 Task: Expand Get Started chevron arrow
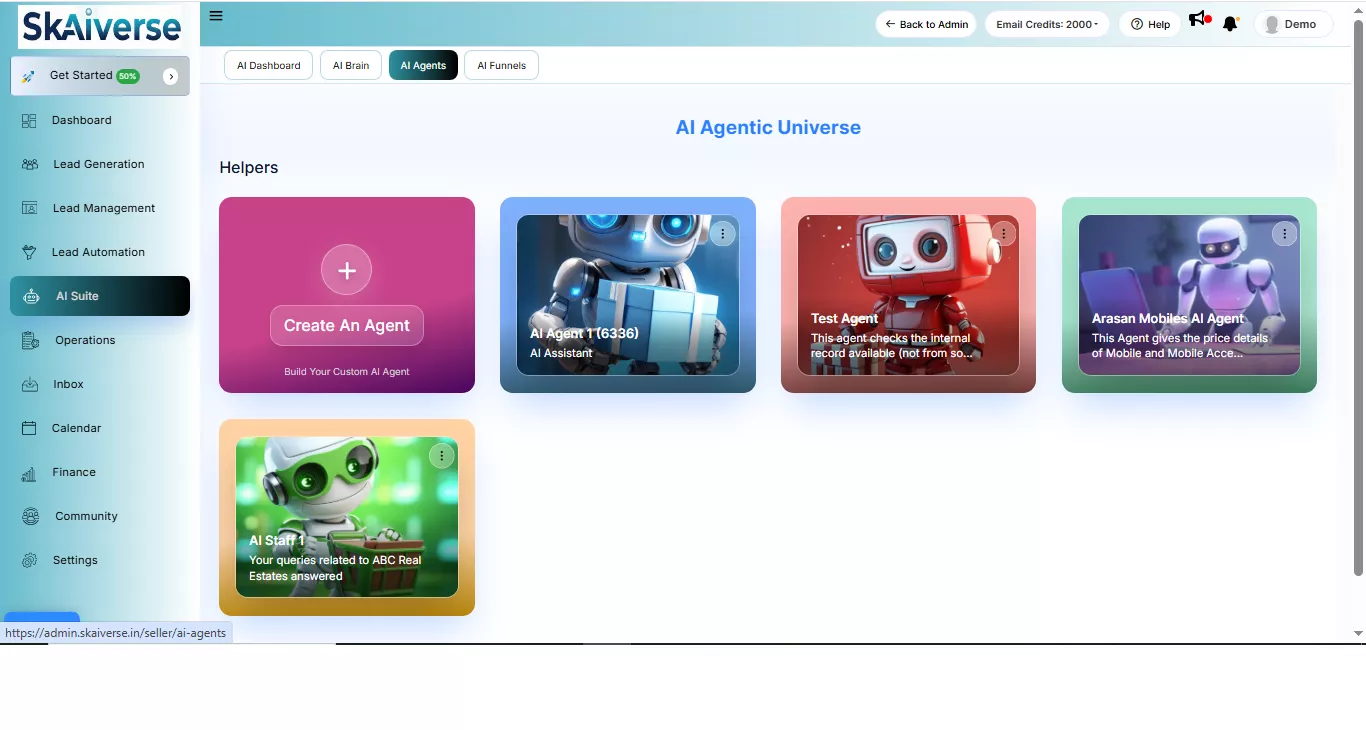pyautogui.click(x=170, y=76)
